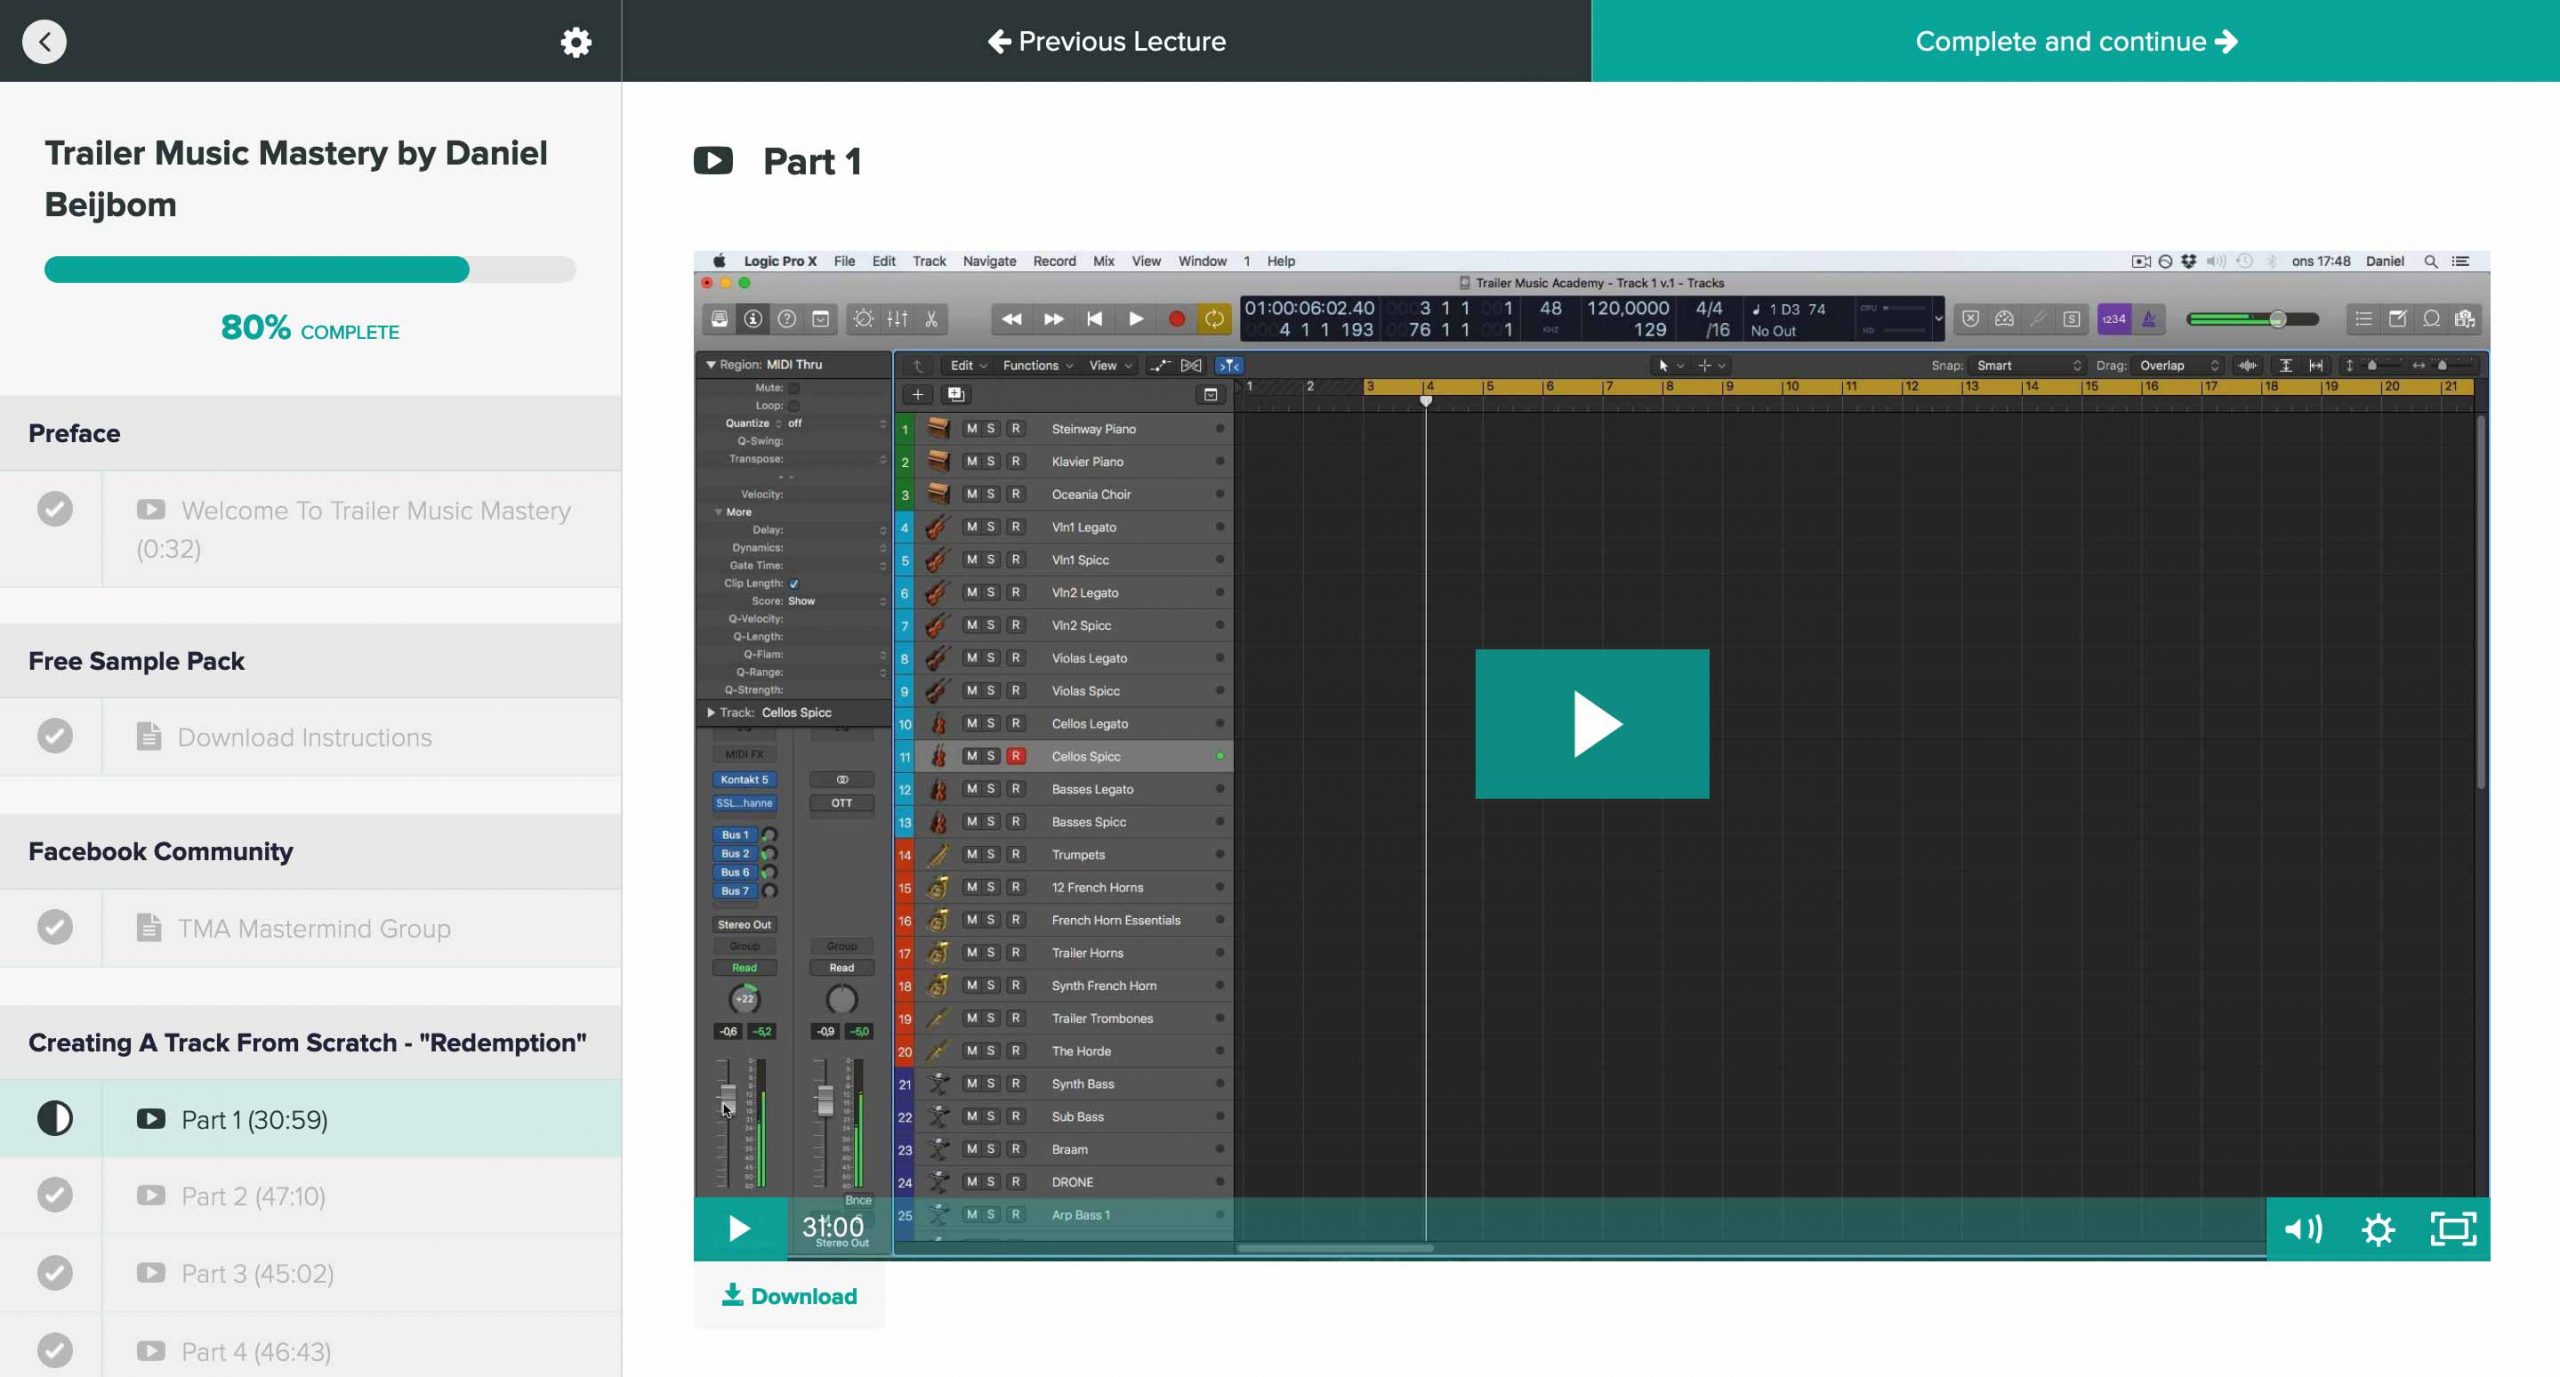The width and height of the screenshot is (2560, 1377).
Task: Toggle the video volume speaker icon
Action: 2302,1229
